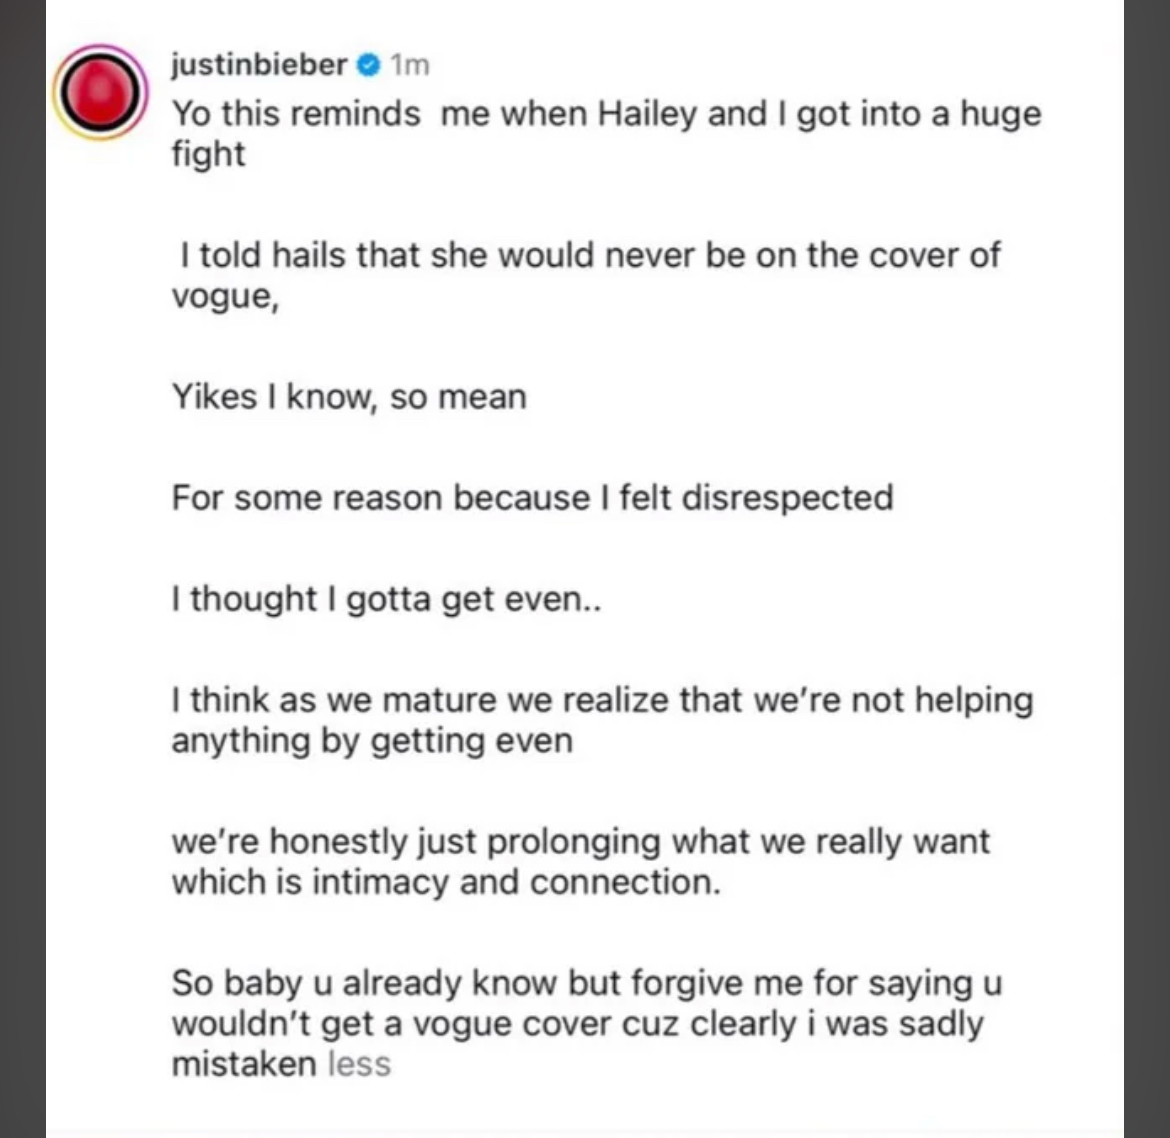This screenshot has height=1138, width=1170.
Task: Click the word "vogue," ending the second paragraph
Action: point(225,297)
